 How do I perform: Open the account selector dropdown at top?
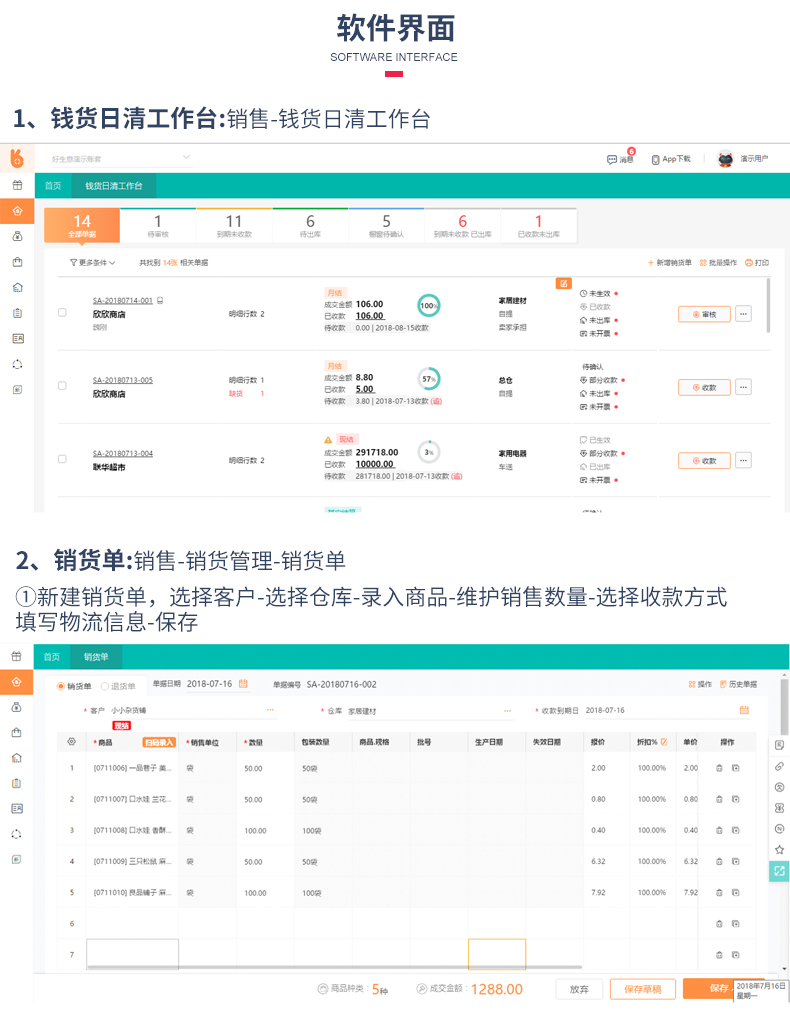[186, 158]
